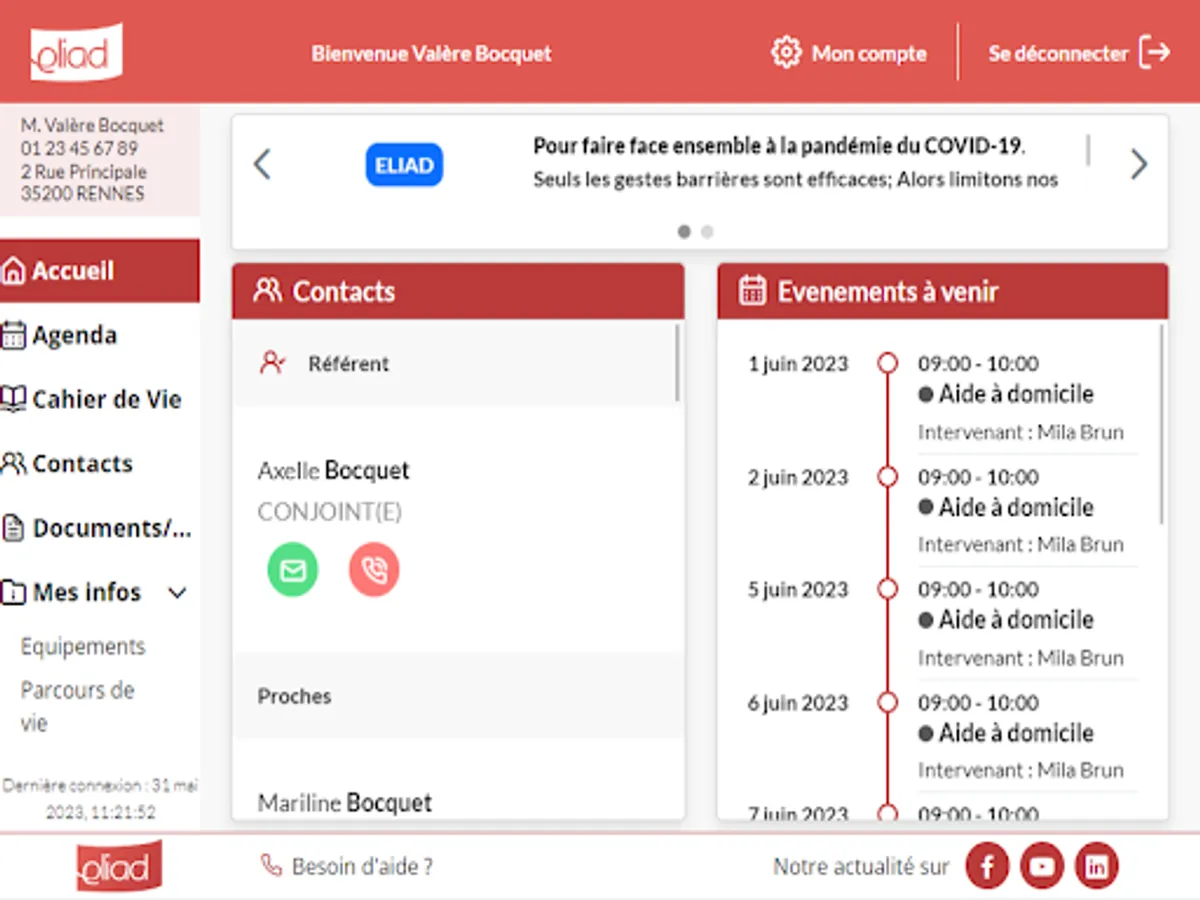The image size is (1200, 900).
Task: Click the Axelle Bocquet contact name
Action: 334,470
